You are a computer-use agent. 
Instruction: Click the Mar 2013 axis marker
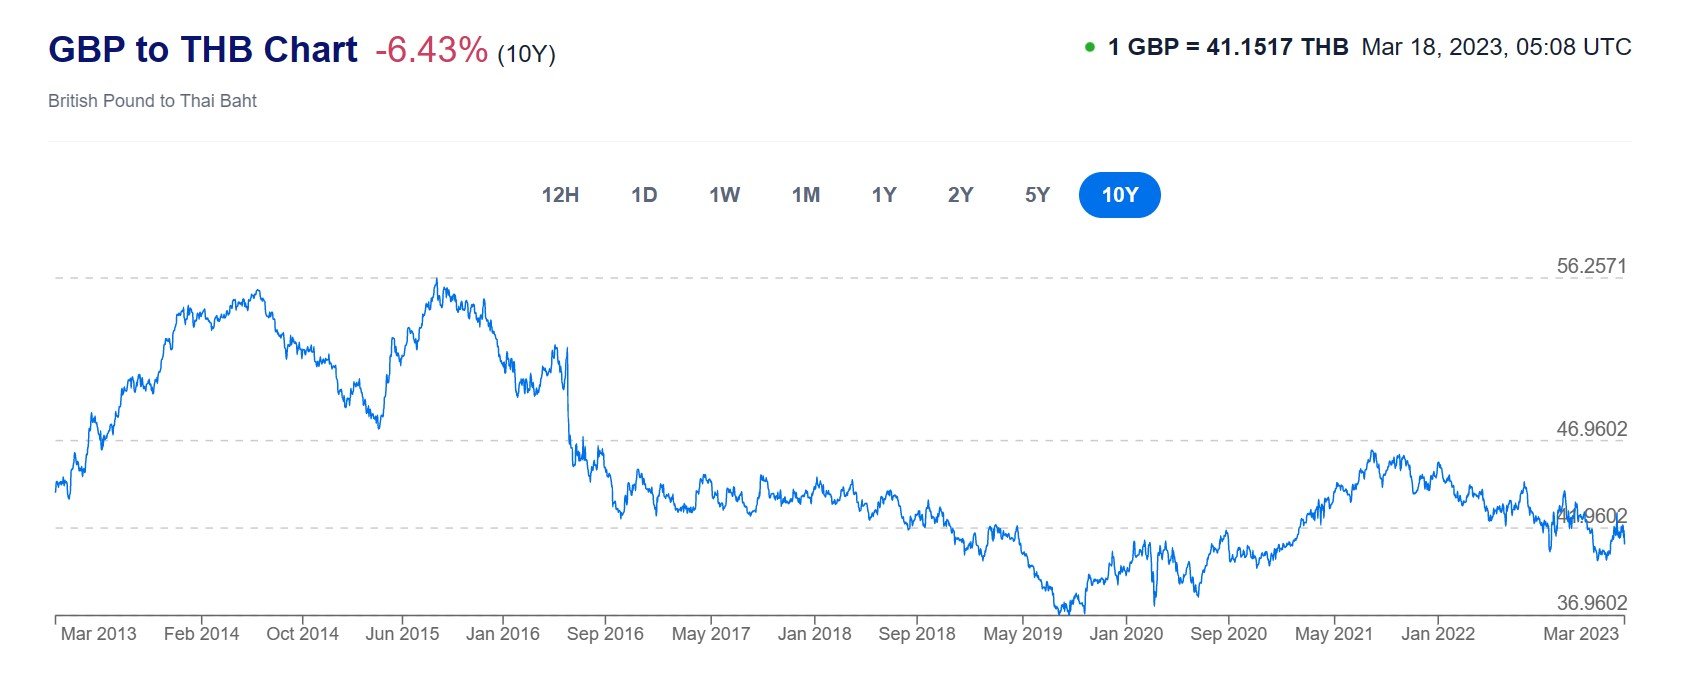click(x=98, y=634)
